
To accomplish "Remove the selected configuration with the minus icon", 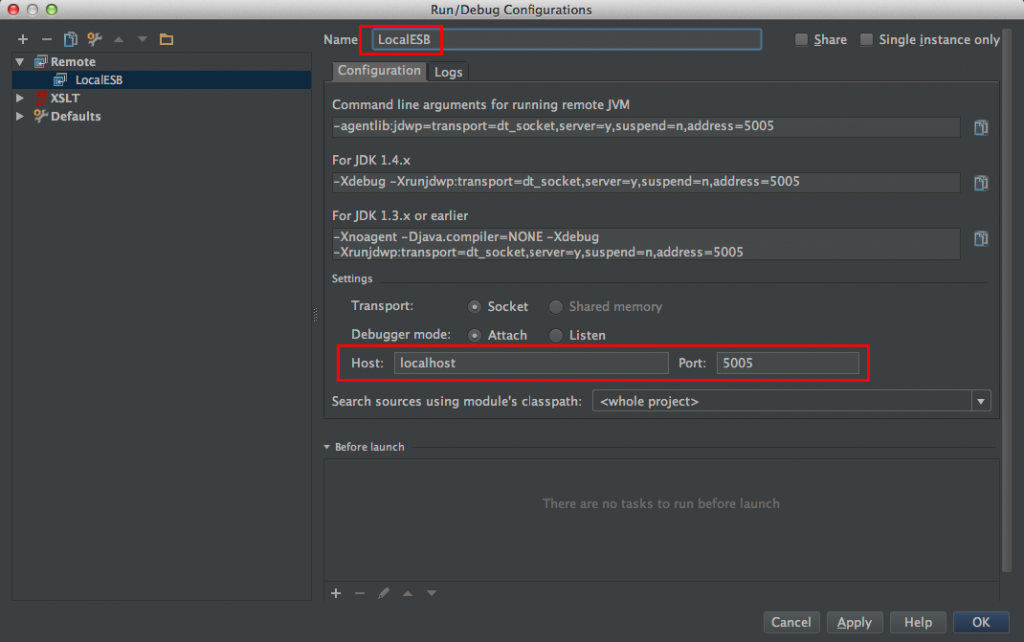I will [x=46, y=39].
